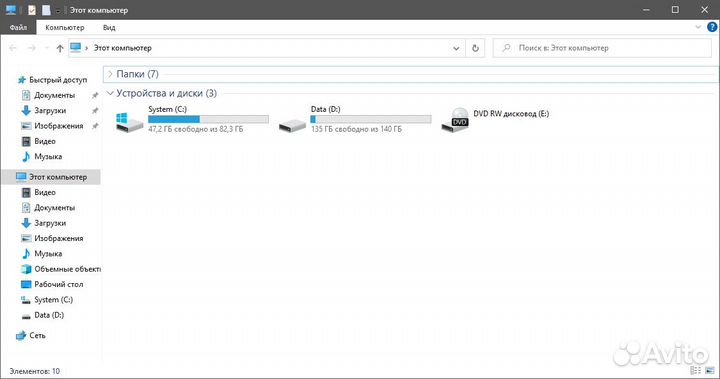This screenshot has height=379, width=720.
Task: Expand the Папки (7) group
Action: click(x=110, y=74)
